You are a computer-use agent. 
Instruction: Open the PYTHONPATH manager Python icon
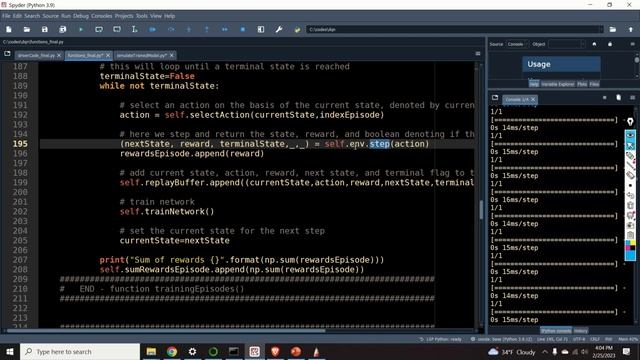click(297, 29)
